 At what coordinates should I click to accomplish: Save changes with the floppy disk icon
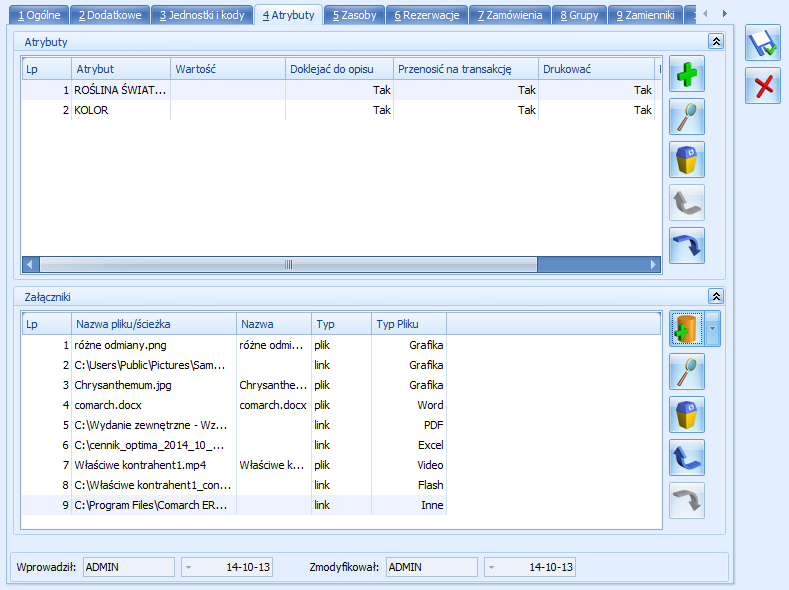(763, 43)
